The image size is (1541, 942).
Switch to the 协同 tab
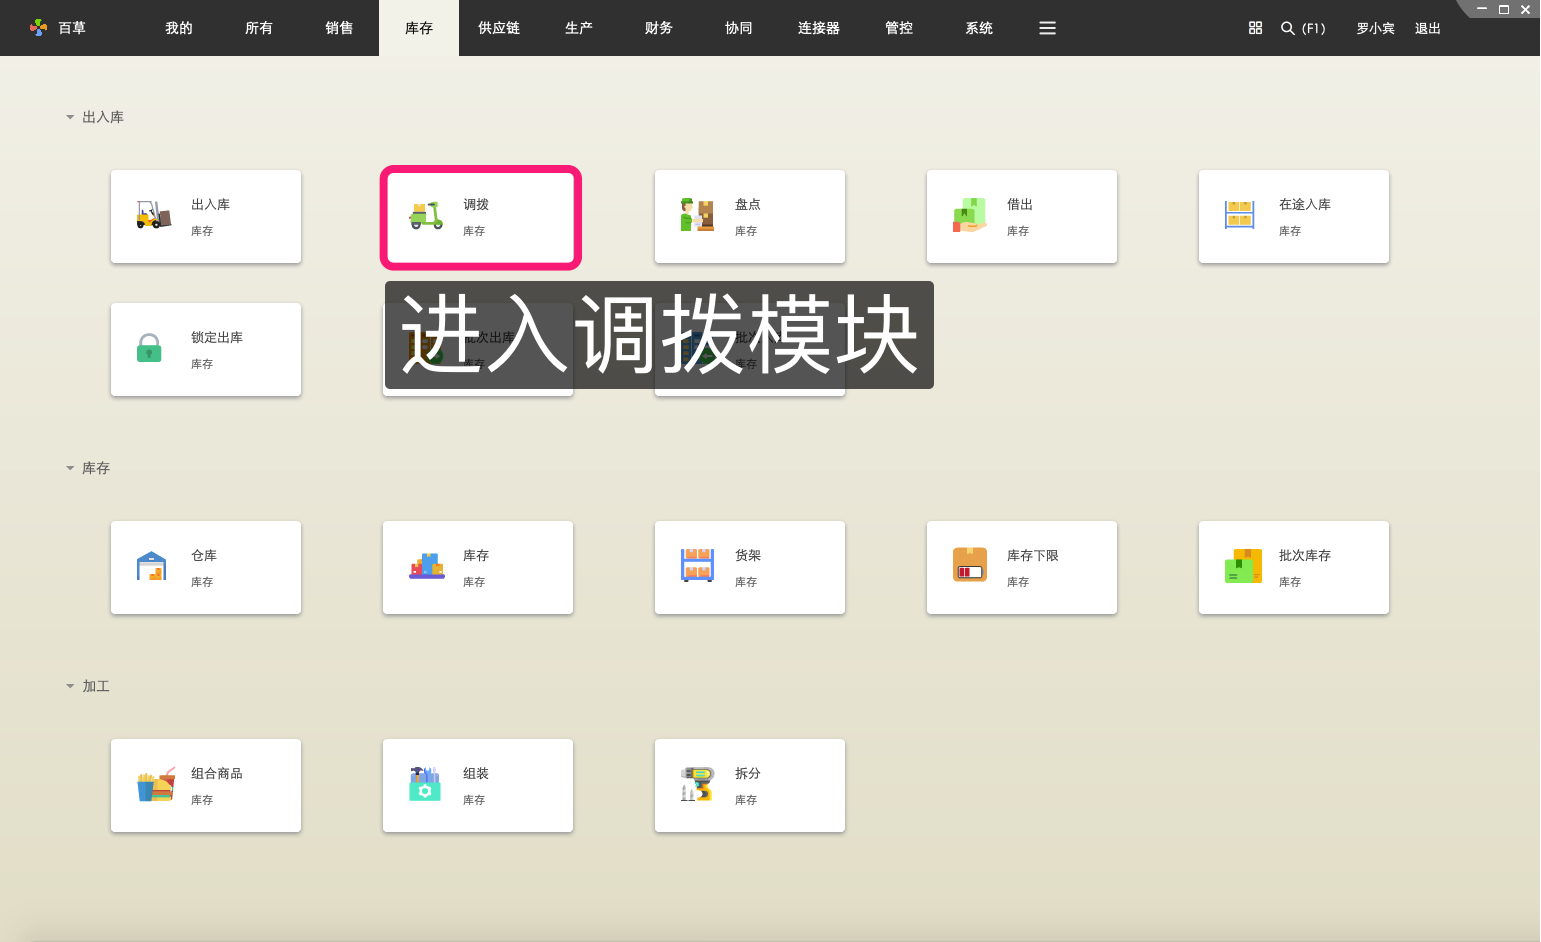(739, 28)
